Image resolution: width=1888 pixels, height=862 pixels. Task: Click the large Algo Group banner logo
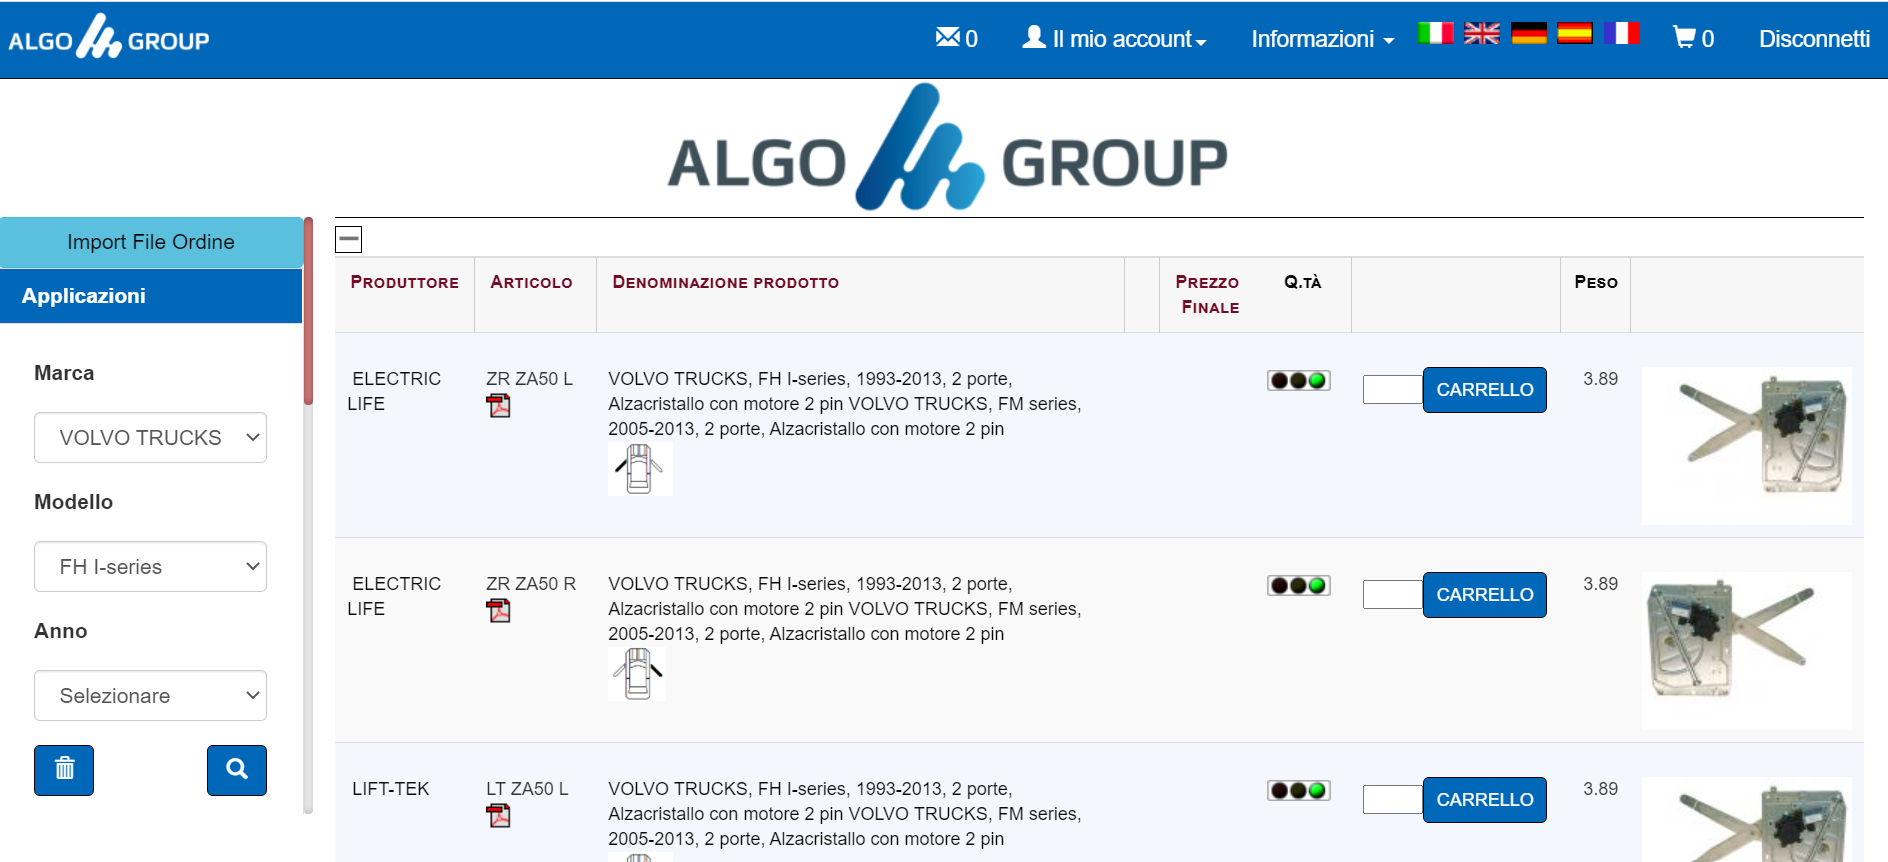pos(947,147)
